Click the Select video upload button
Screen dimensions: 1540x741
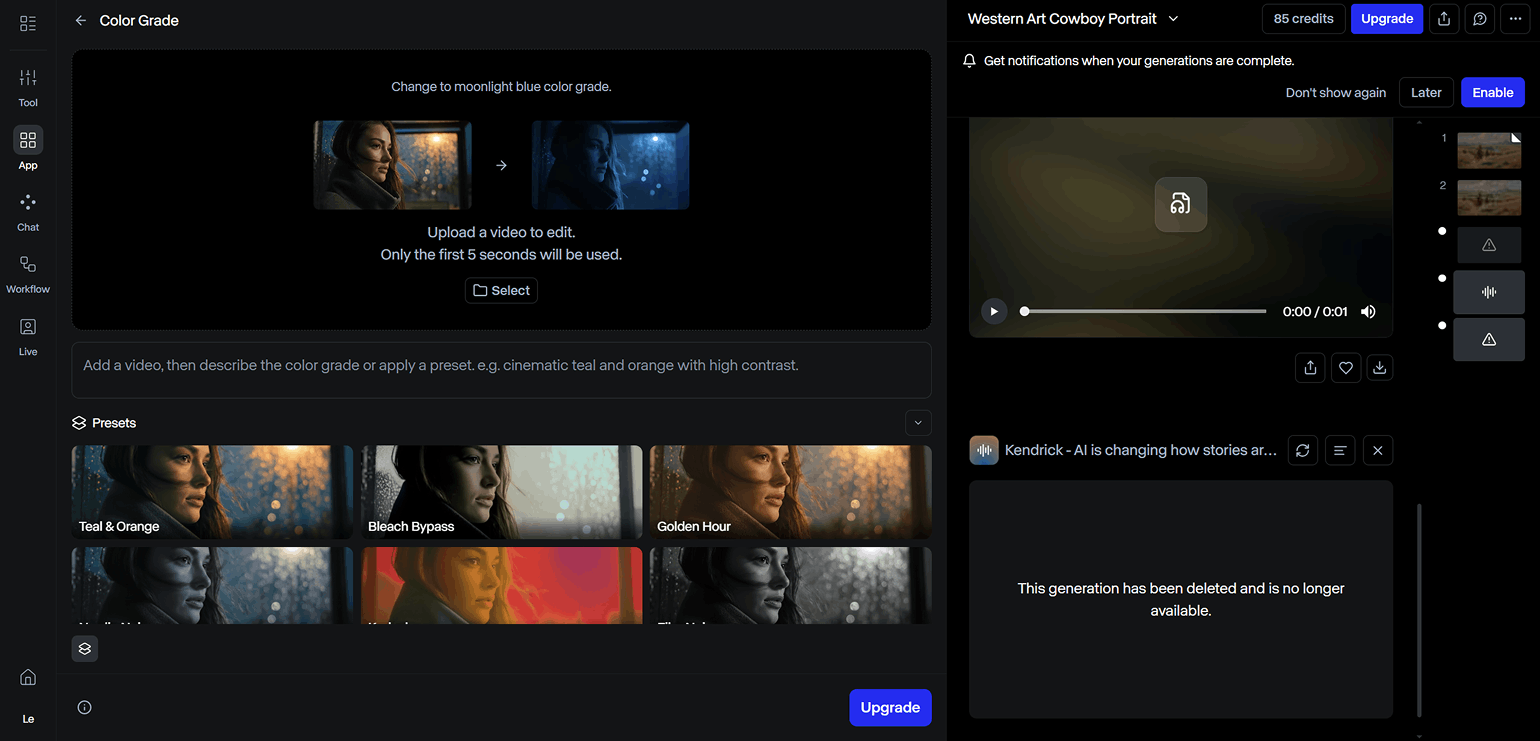pos(501,290)
